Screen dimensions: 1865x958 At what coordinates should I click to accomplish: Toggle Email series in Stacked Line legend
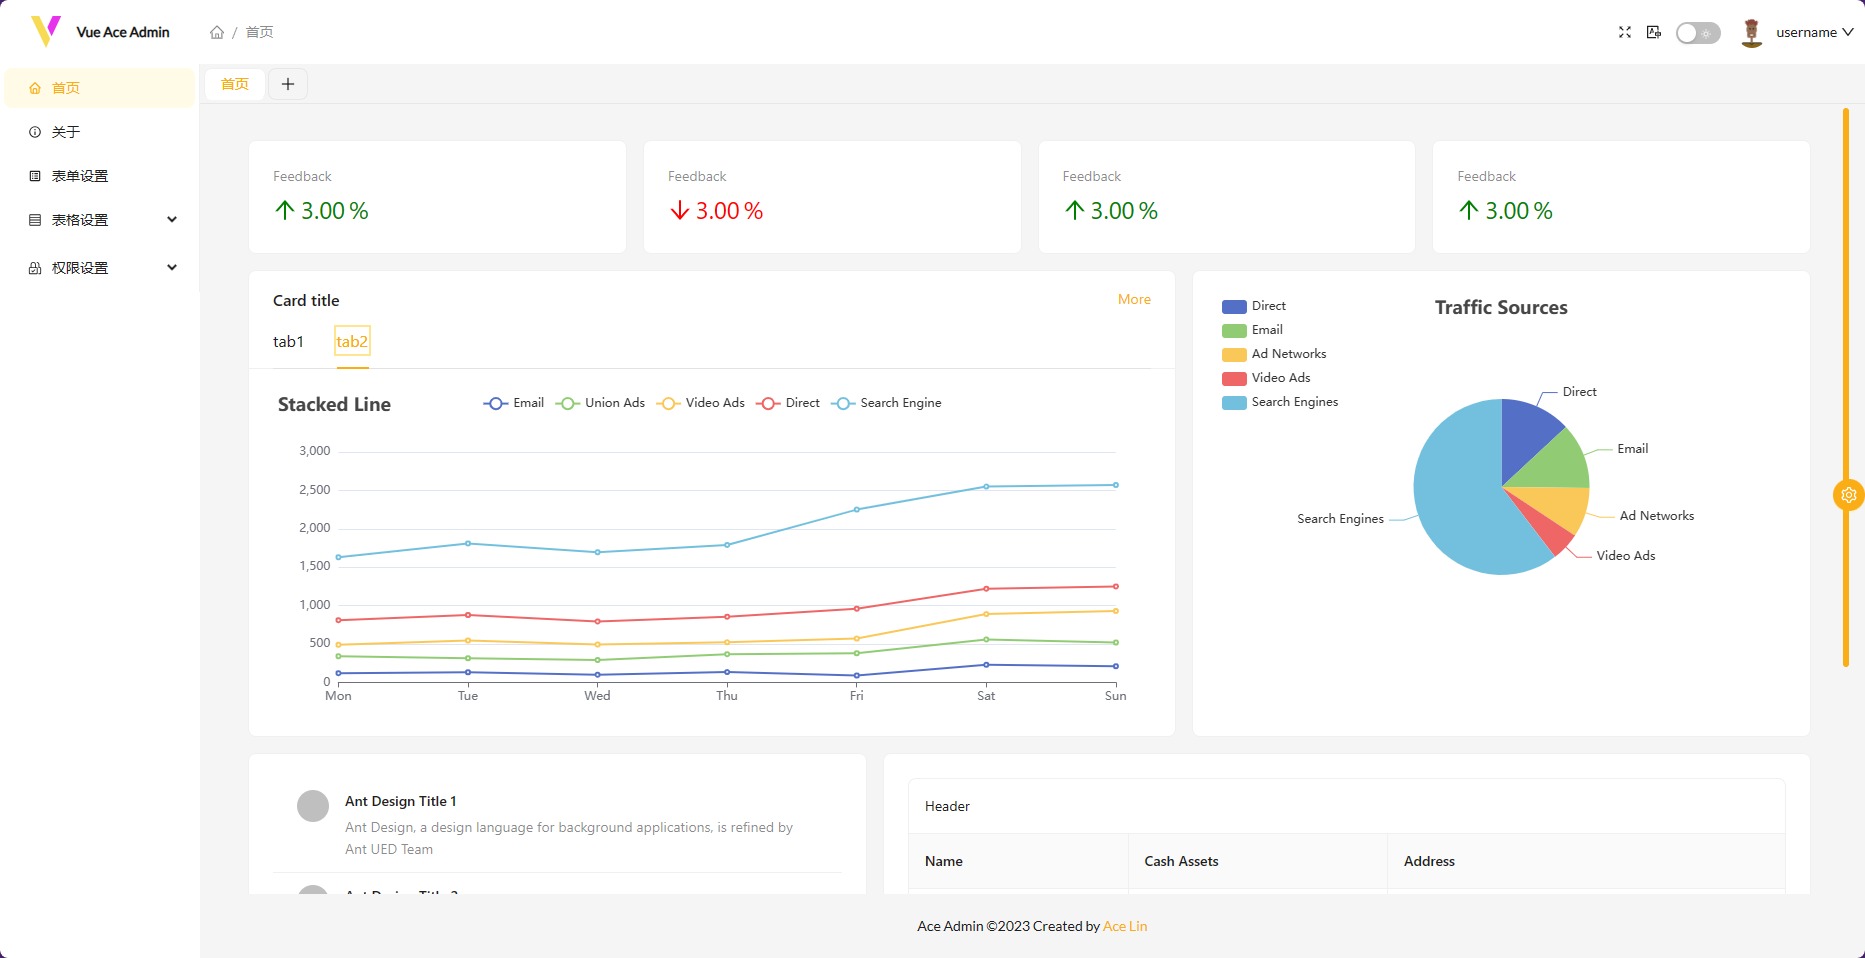click(514, 403)
